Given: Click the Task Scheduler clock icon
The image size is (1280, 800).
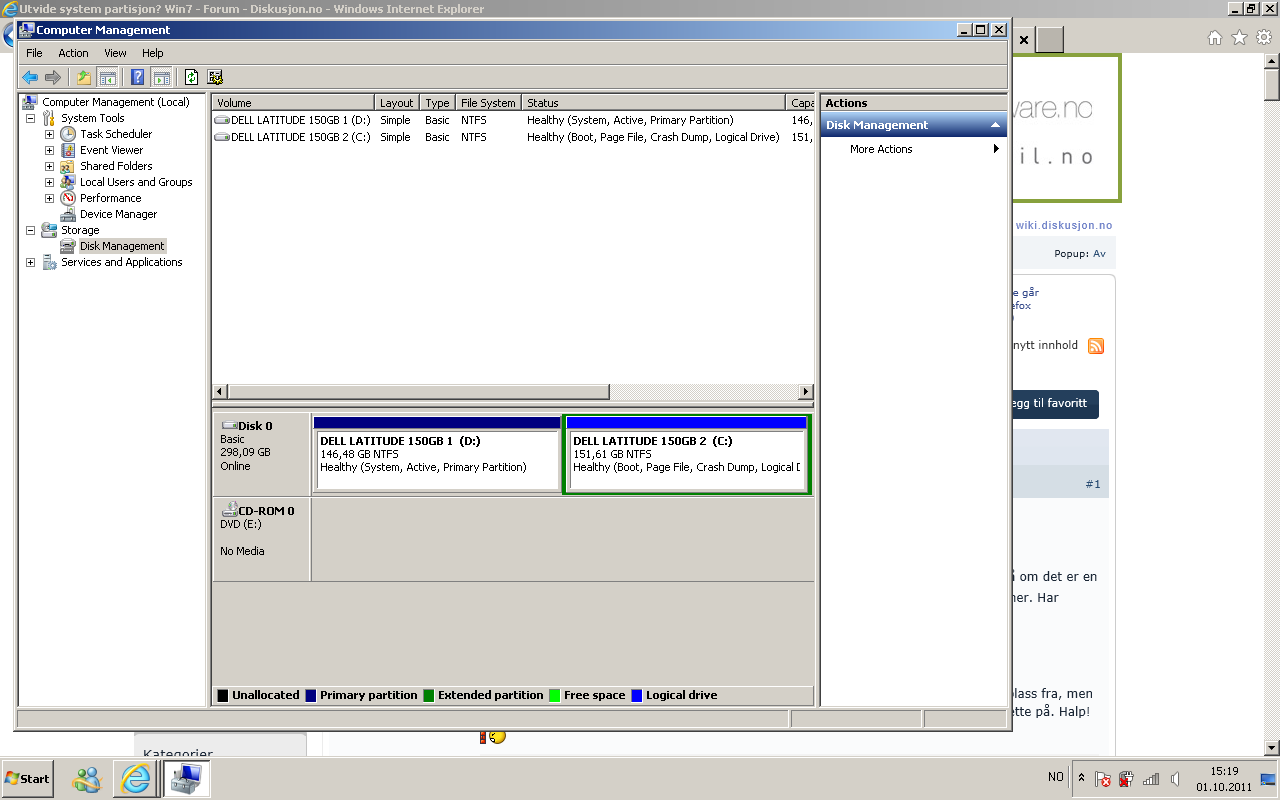Looking at the screenshot, I should (x=68, y=134).
